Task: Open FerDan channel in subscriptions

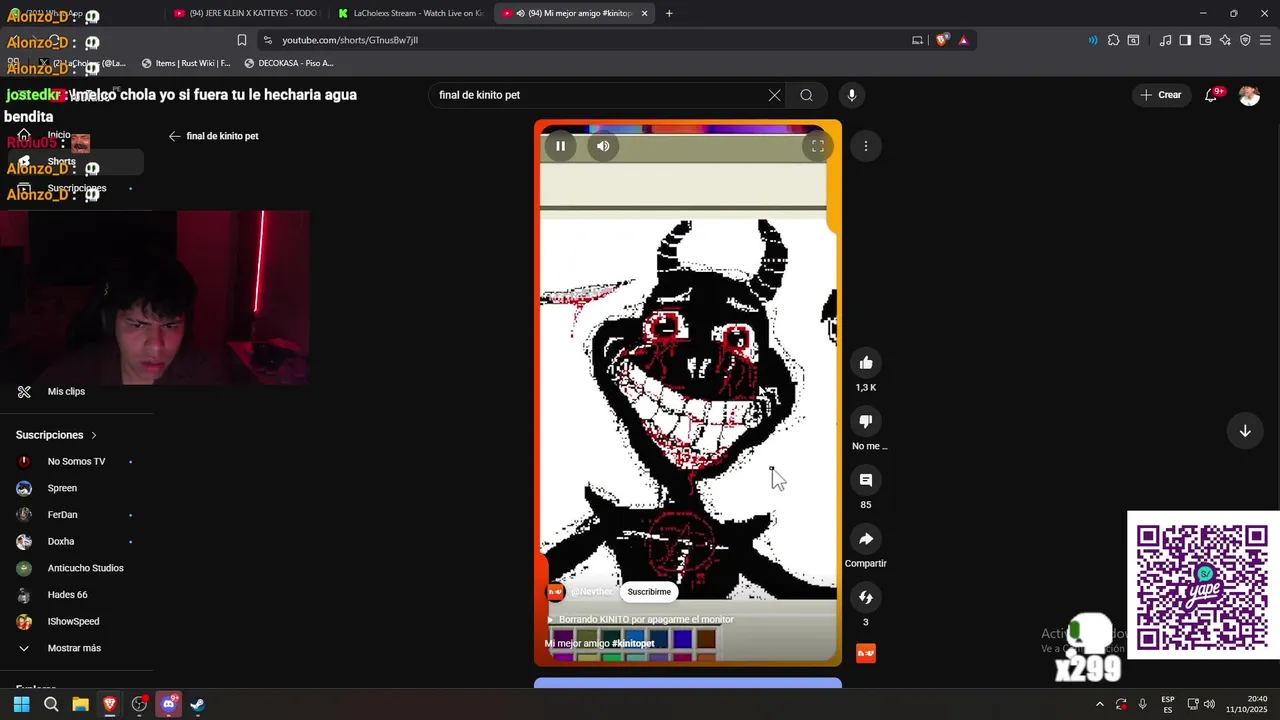Action: coord(62,515)
